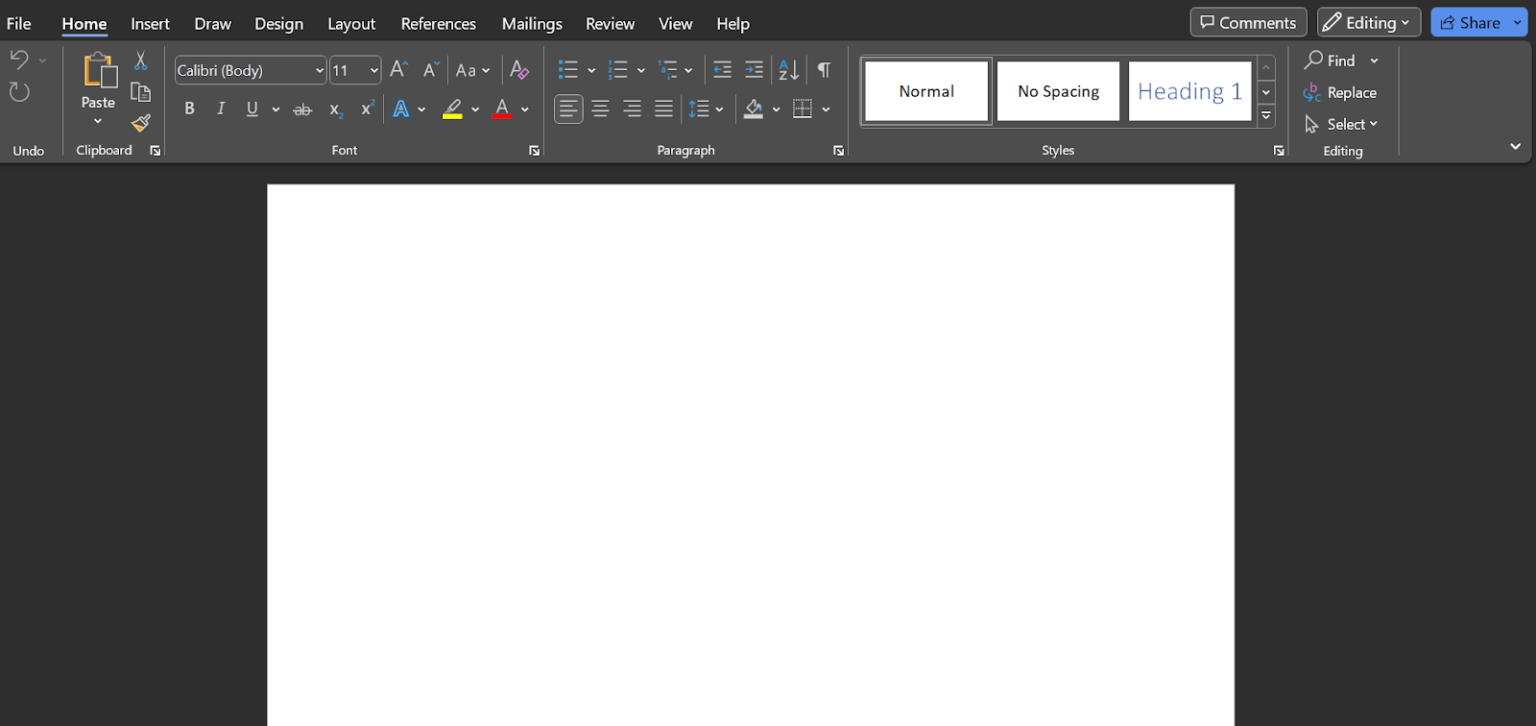Click the Increase Font Size icon

pos(397,69)
